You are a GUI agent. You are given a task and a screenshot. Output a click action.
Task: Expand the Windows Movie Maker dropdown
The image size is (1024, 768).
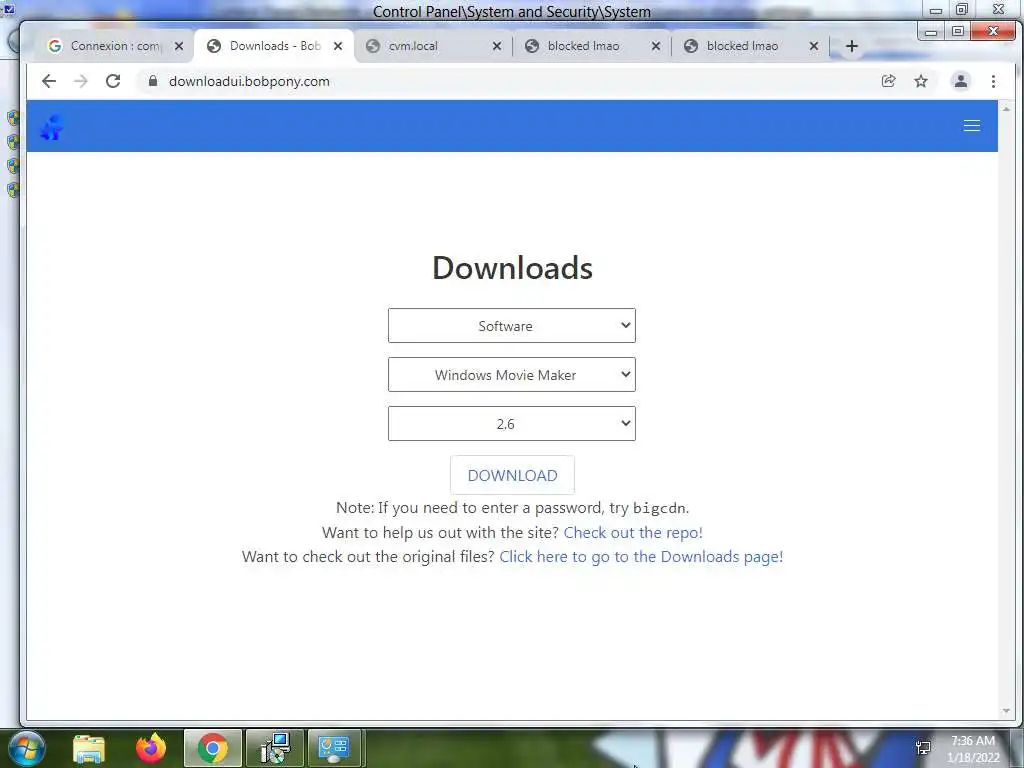pos(511,374)
